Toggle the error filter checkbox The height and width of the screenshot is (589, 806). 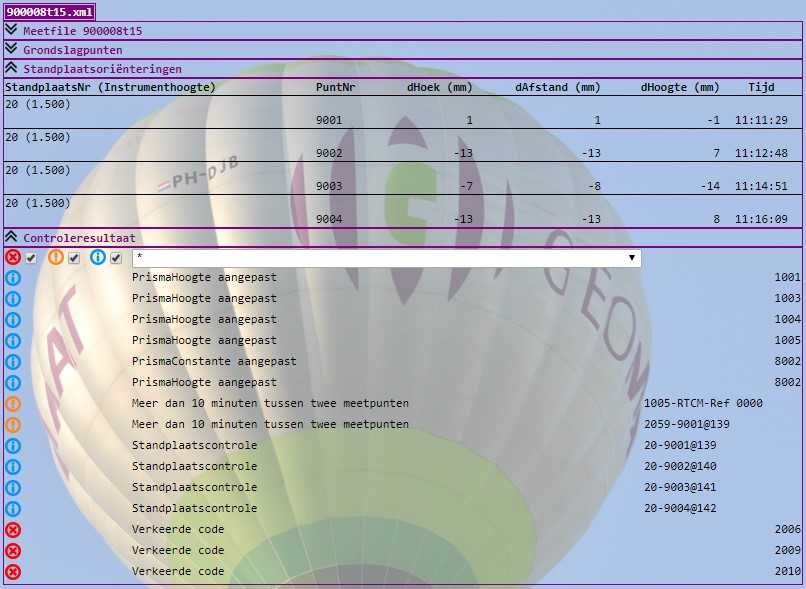31,258
